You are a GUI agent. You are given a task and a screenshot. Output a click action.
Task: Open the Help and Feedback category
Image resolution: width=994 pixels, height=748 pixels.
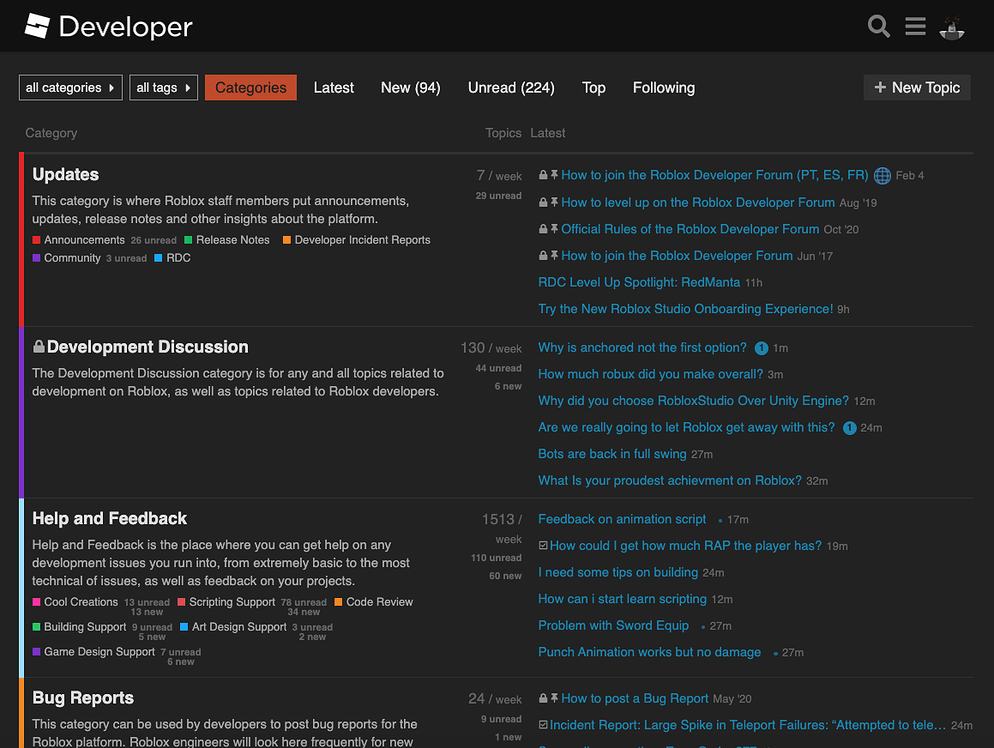pos(110,519)
